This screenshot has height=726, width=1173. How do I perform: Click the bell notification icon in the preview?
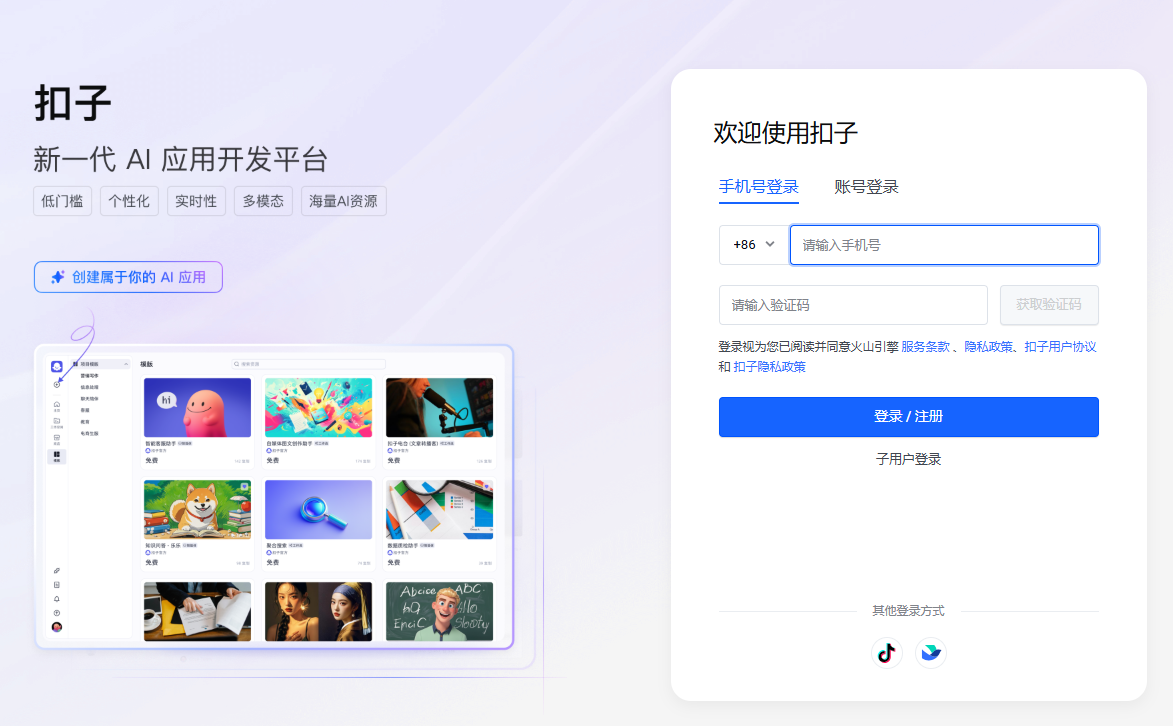(57, 598)
